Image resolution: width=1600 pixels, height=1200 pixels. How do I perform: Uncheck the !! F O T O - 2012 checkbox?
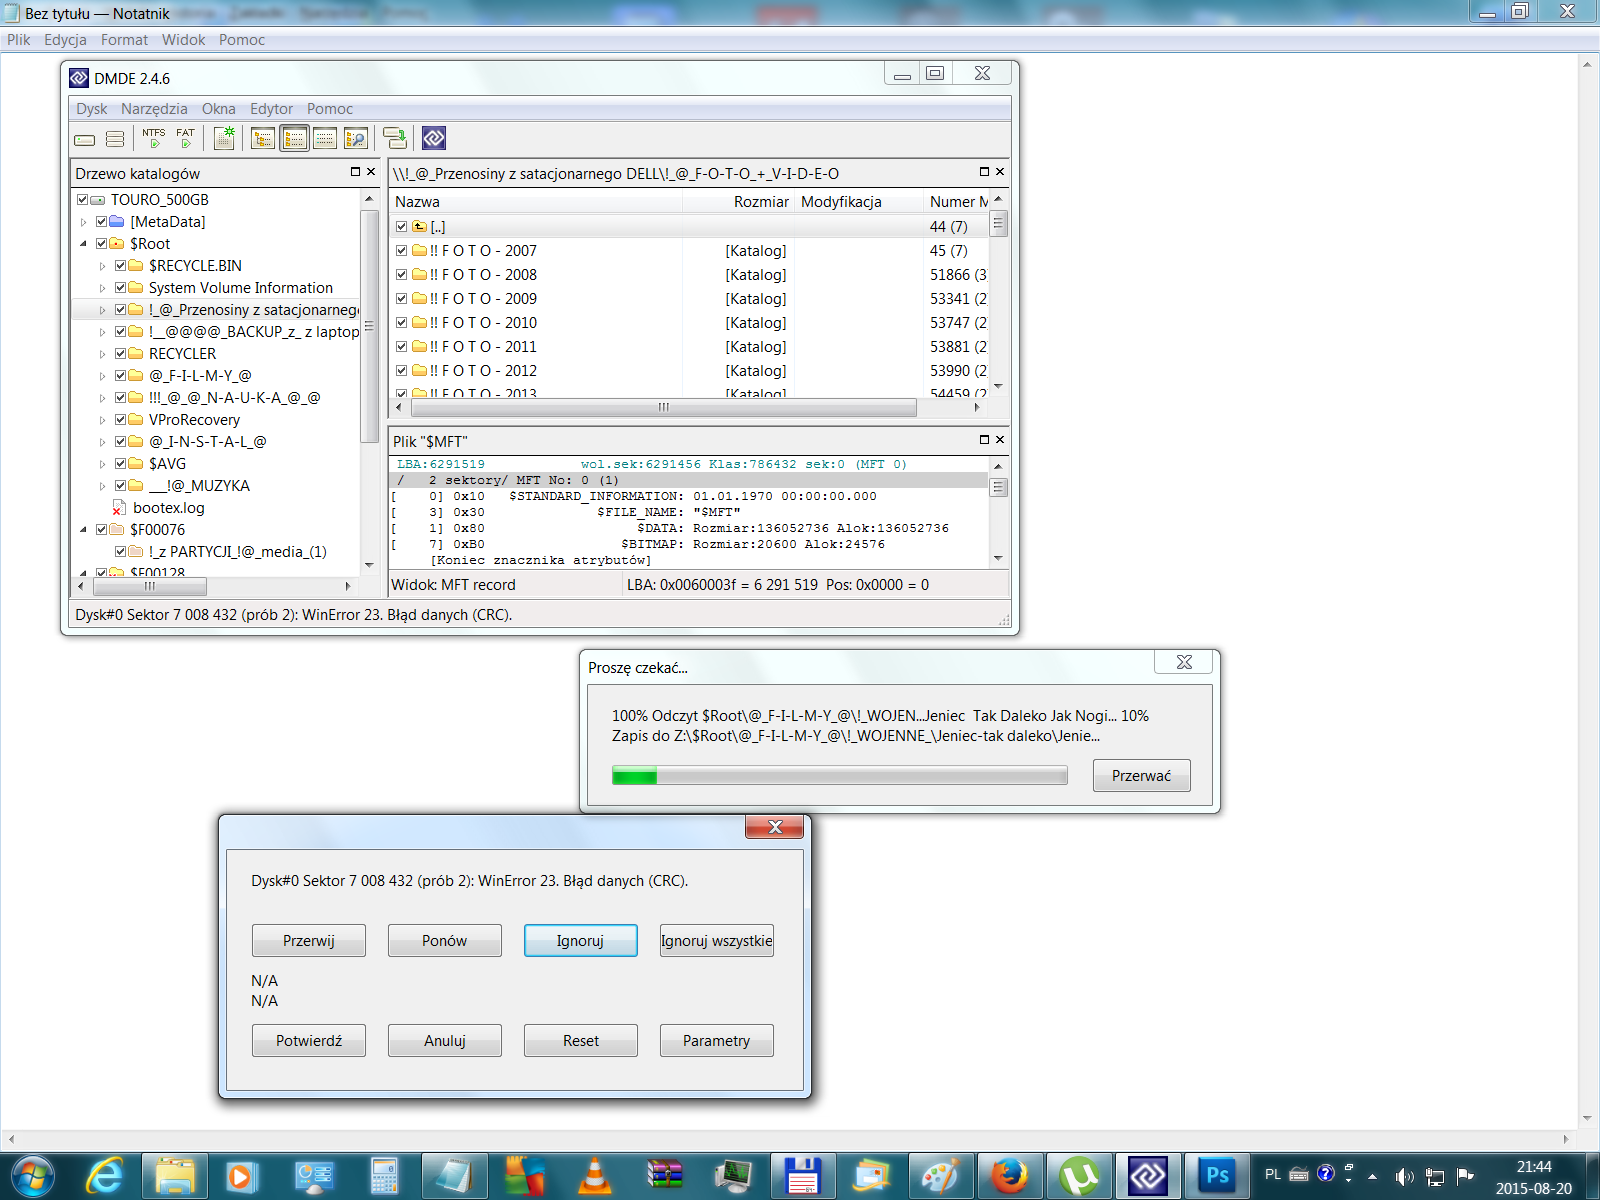pyautogui.click(x=402, y=371)
